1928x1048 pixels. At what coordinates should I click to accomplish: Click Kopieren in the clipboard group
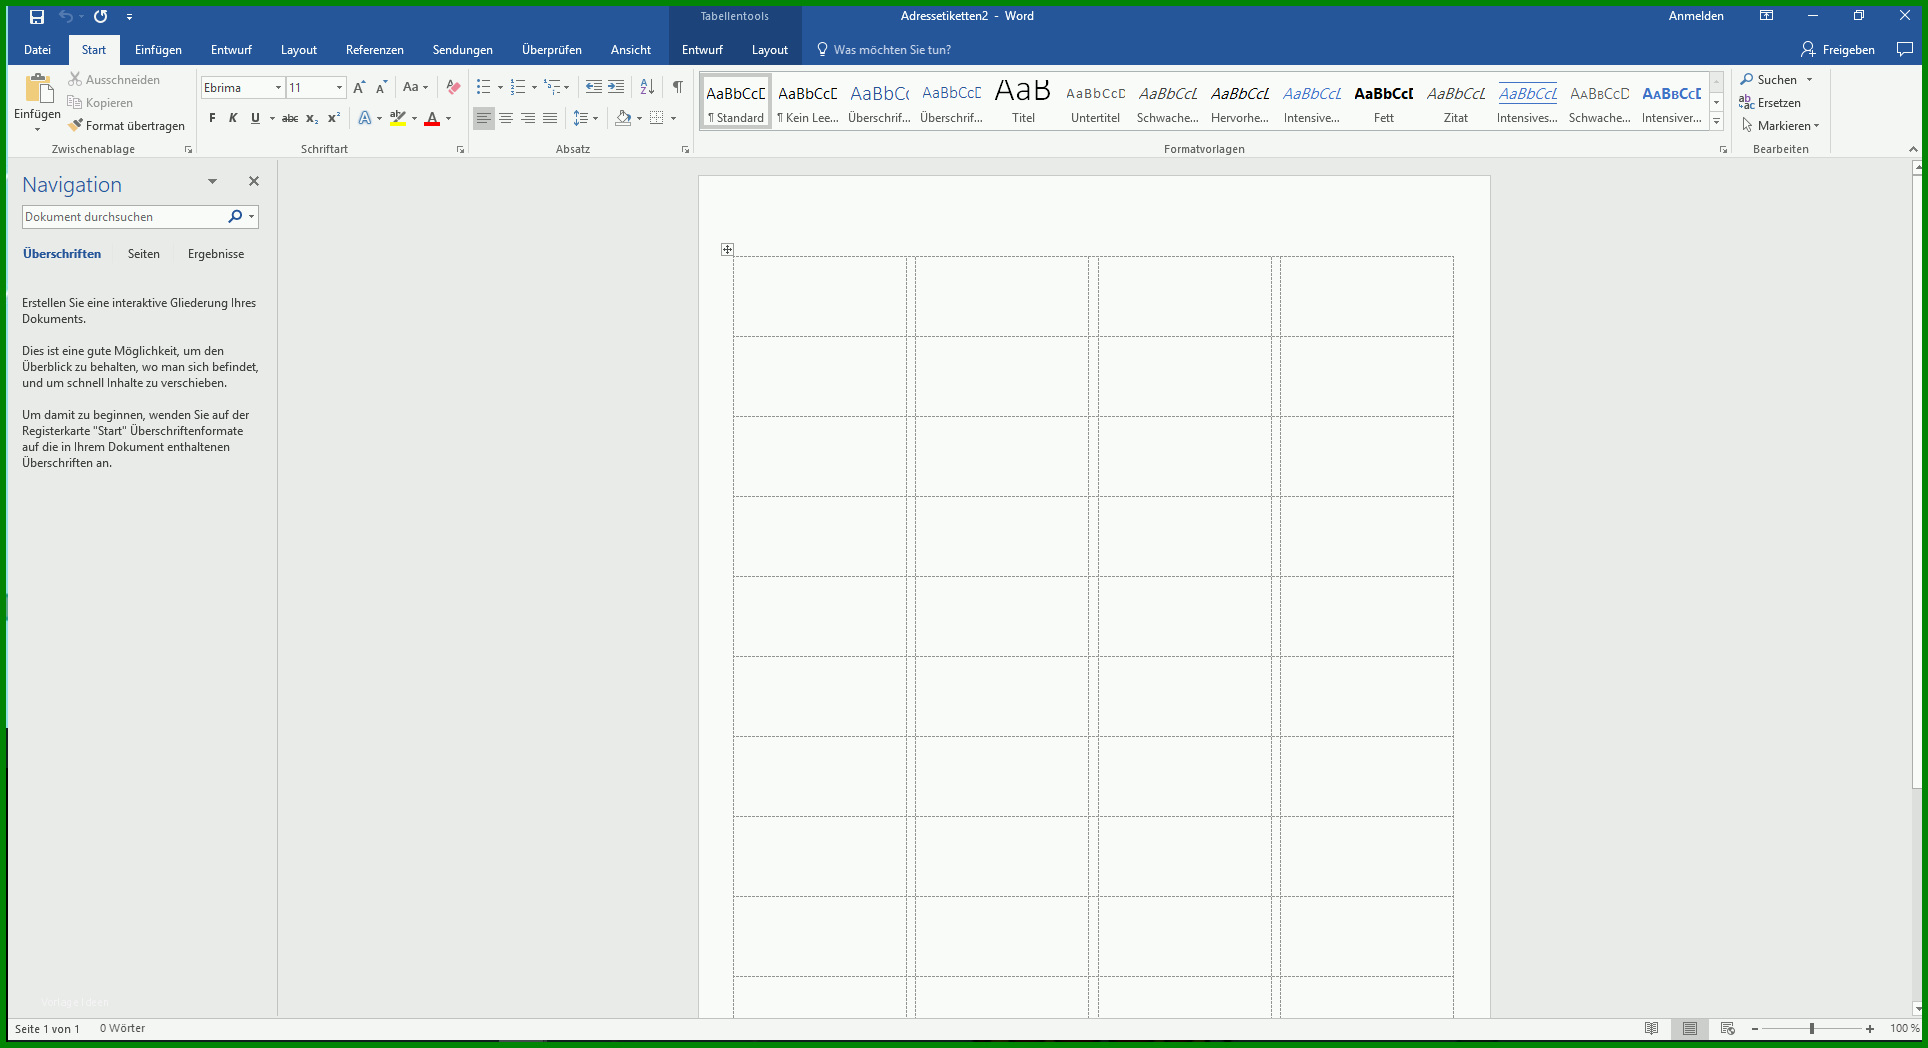[100, 102]
